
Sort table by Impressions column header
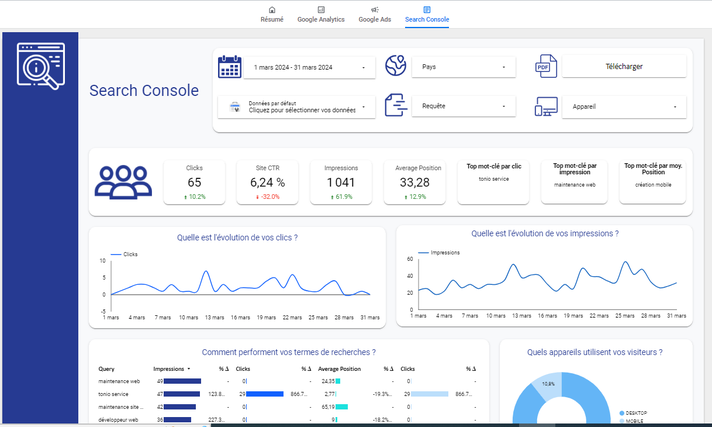tap(171, 369)
